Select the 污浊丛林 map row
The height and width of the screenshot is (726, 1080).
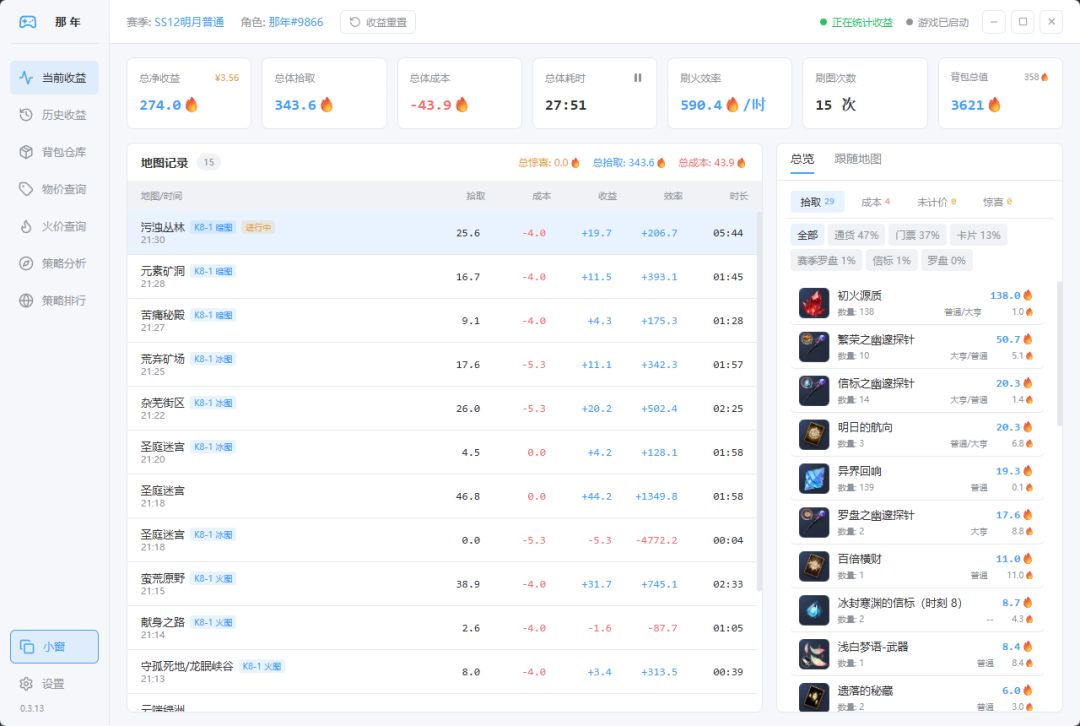442,233
